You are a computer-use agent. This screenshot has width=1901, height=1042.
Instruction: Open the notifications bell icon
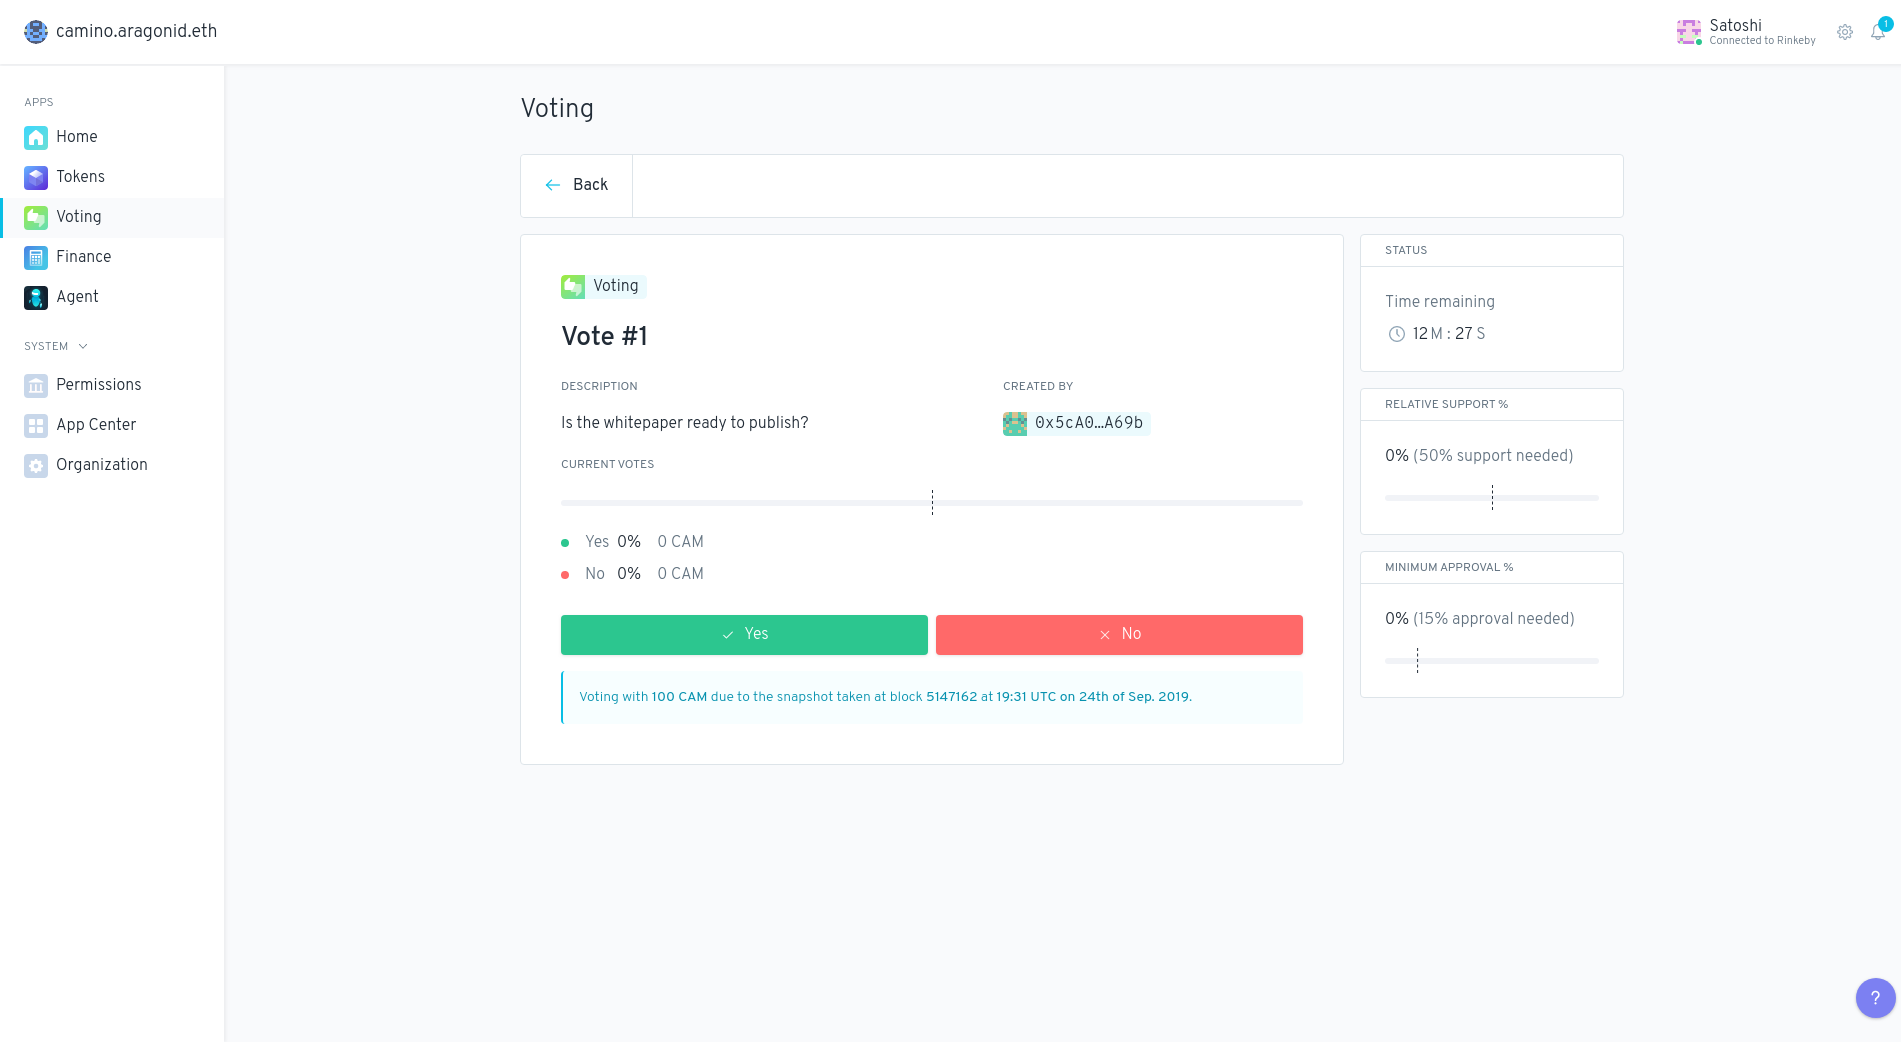pos(1878,32)
